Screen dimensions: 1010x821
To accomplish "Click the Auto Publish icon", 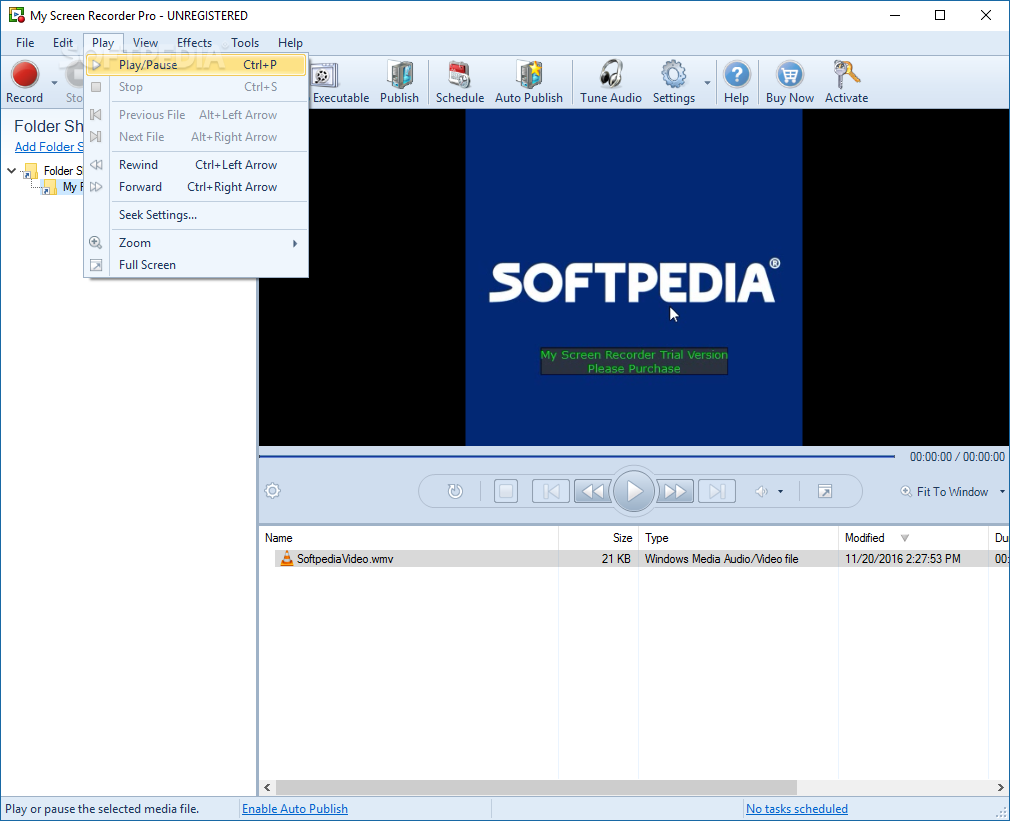I will (529, 82).
